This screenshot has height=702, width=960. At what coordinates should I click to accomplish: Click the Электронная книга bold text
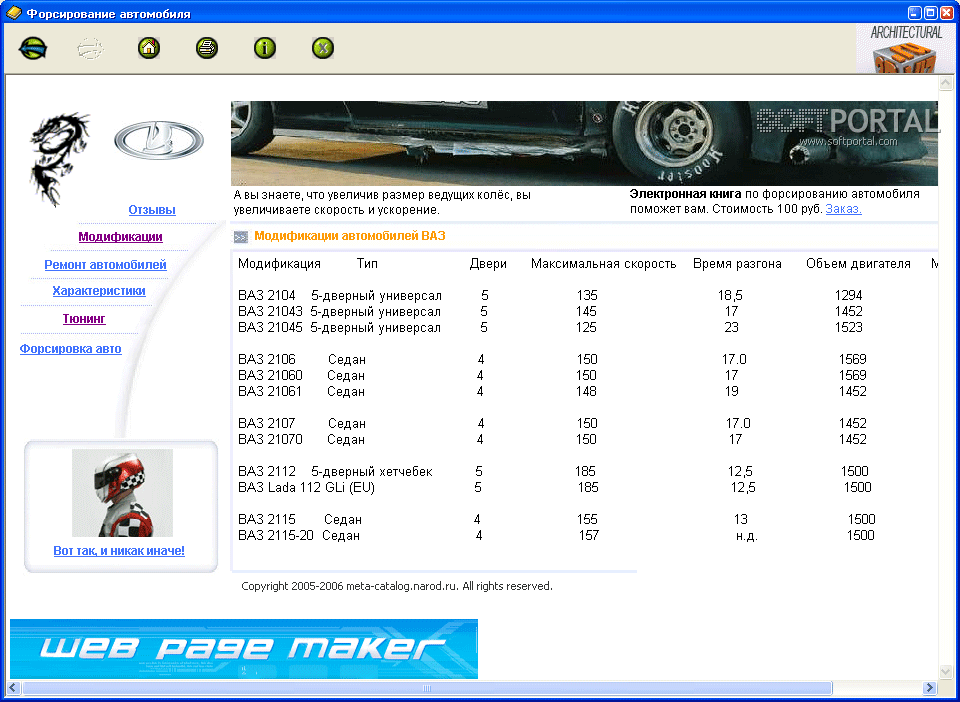point(685,194)
